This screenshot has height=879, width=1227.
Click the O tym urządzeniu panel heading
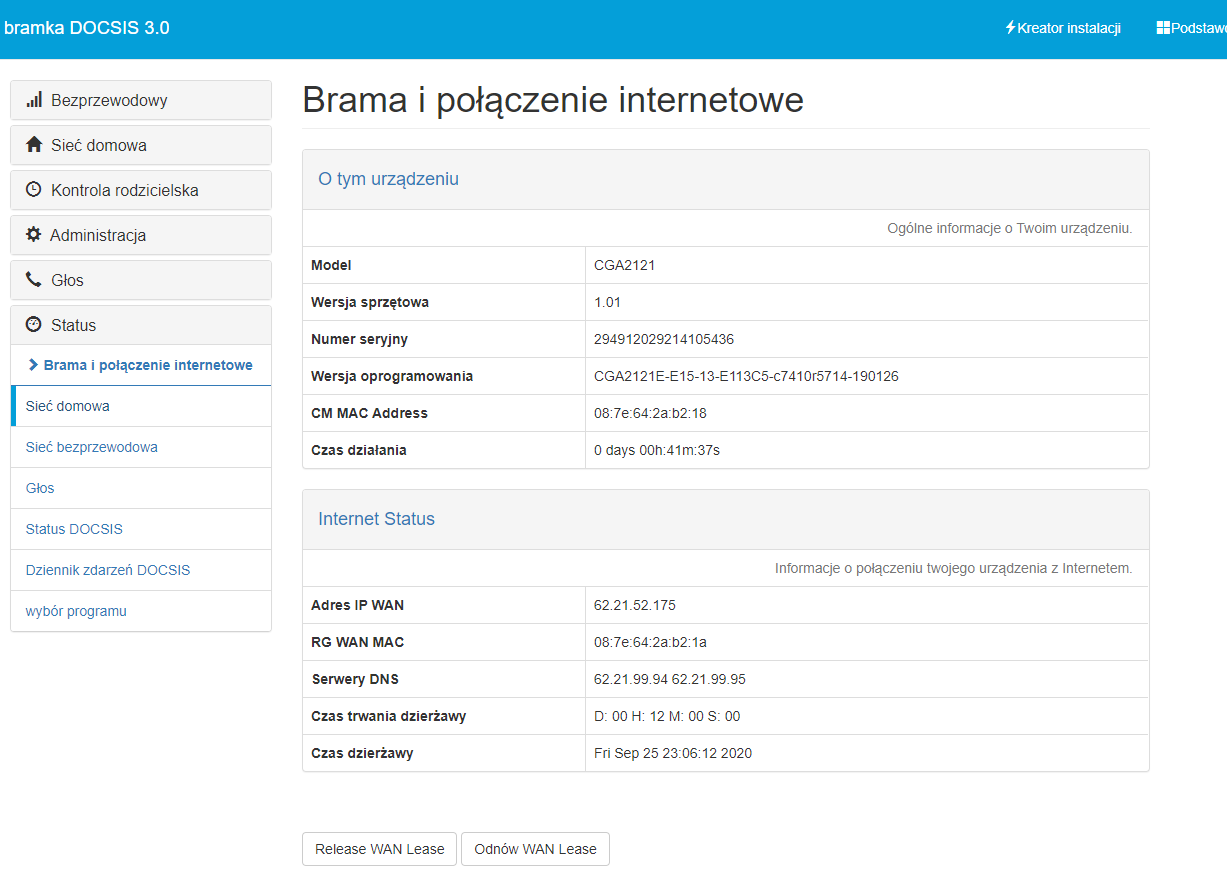coord(388,179)
